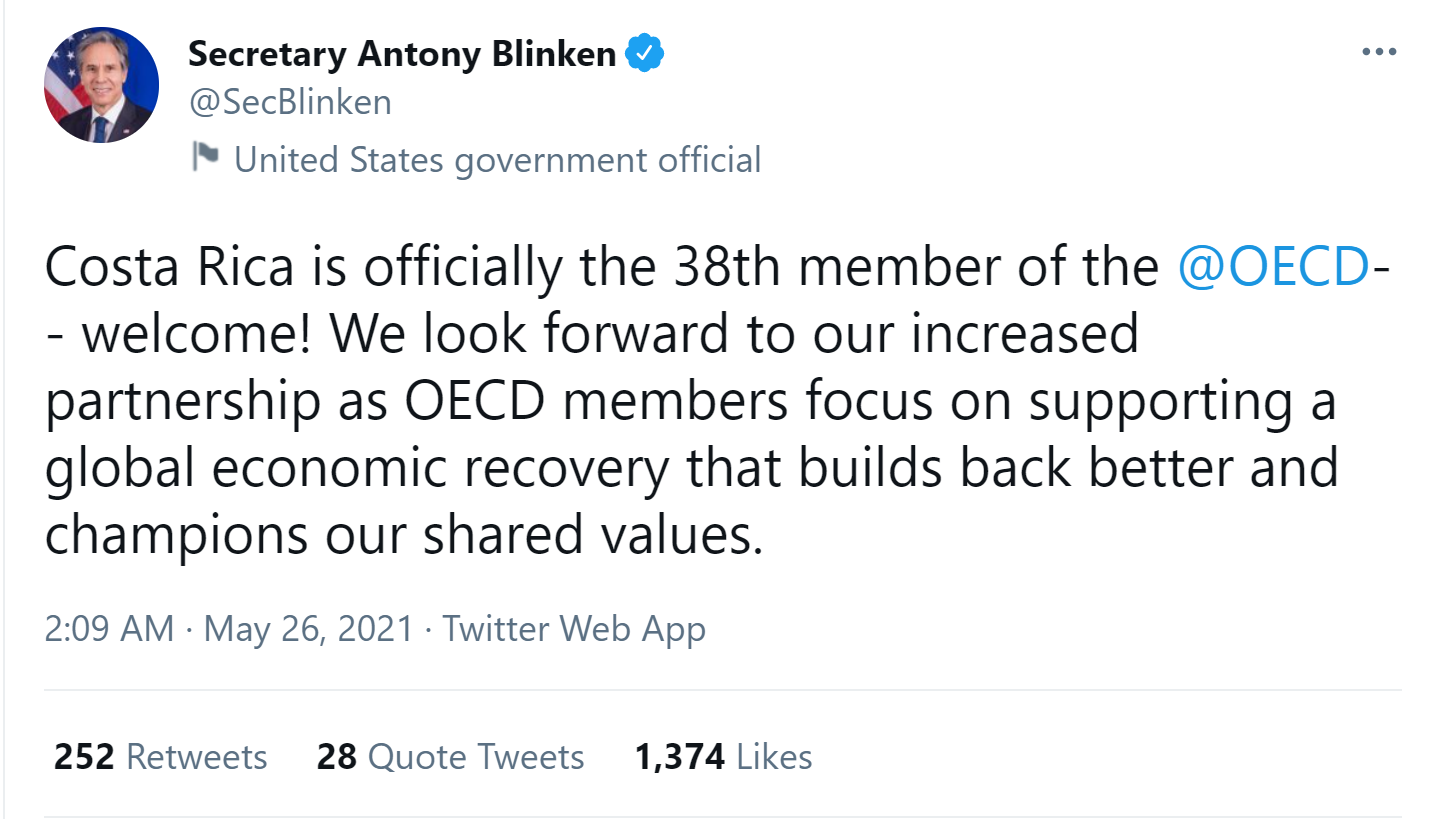Click the blue verified checkmark badge
This screenshot has height=819, width=1440.
(645, 54)
